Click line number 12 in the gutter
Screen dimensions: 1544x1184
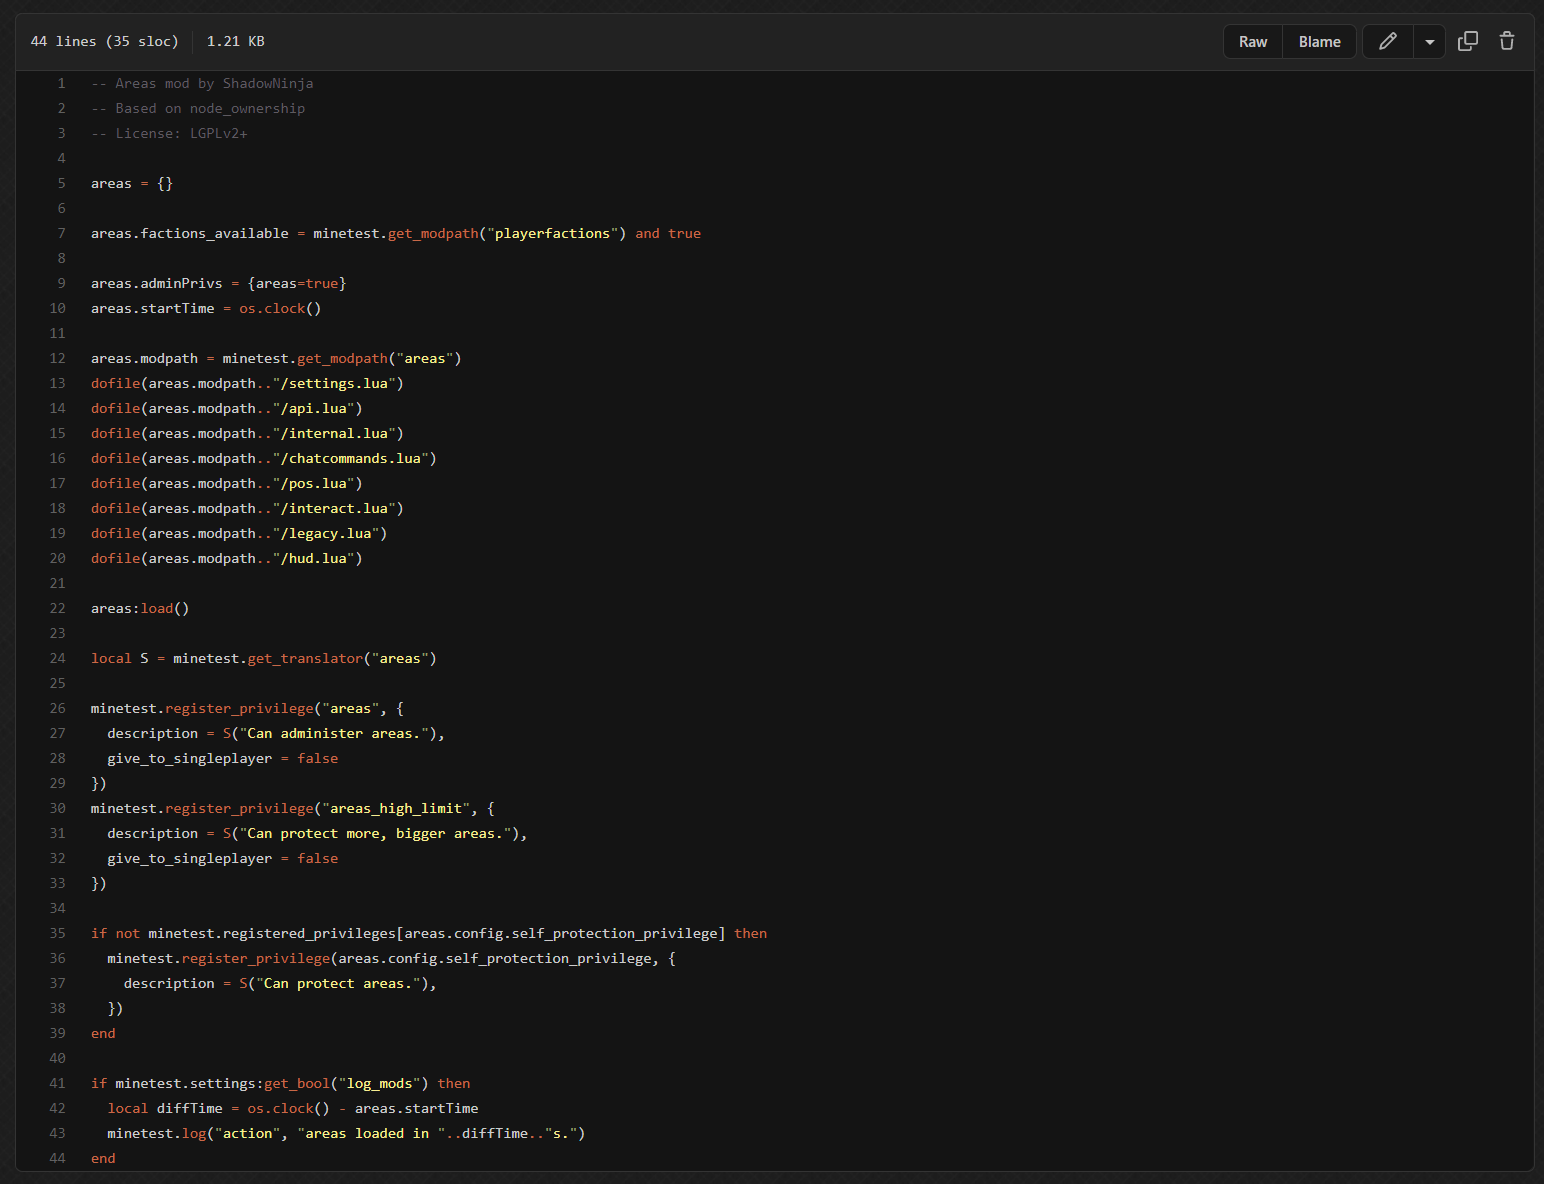click(58, 359)
